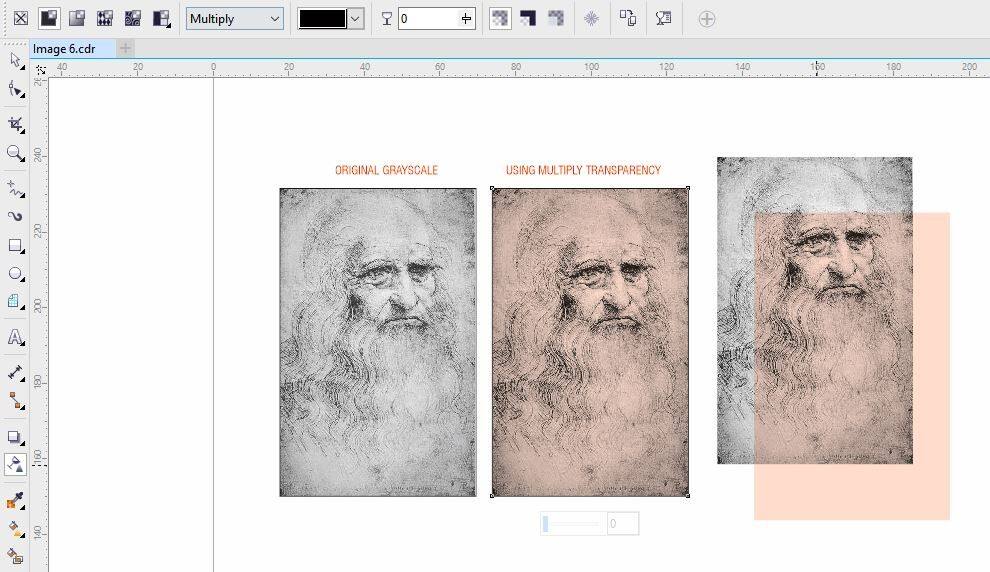This screenshot has width=990, height=572.
Task: Click the black transparency color swatch
Action: click(x=323, y=19)
